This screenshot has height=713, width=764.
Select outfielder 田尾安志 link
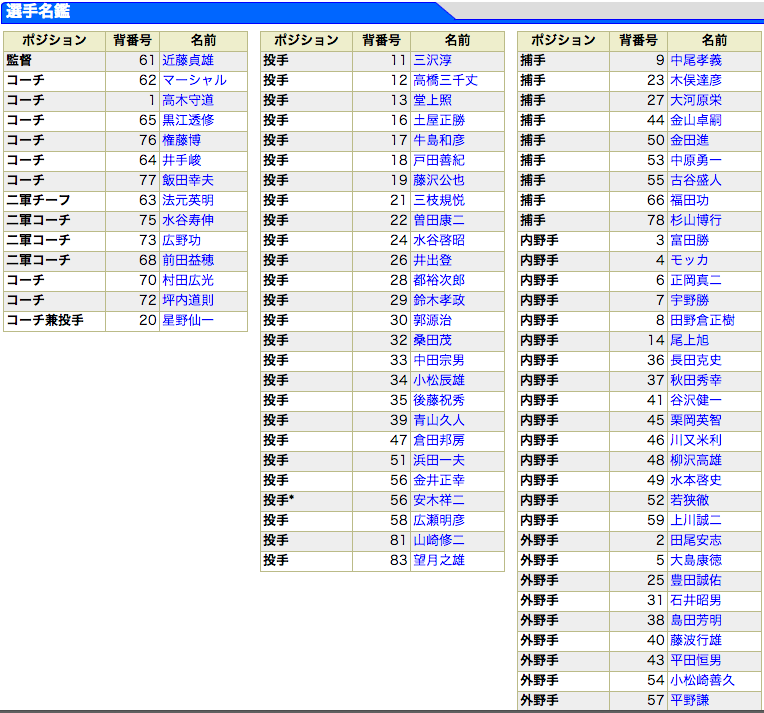696,540
